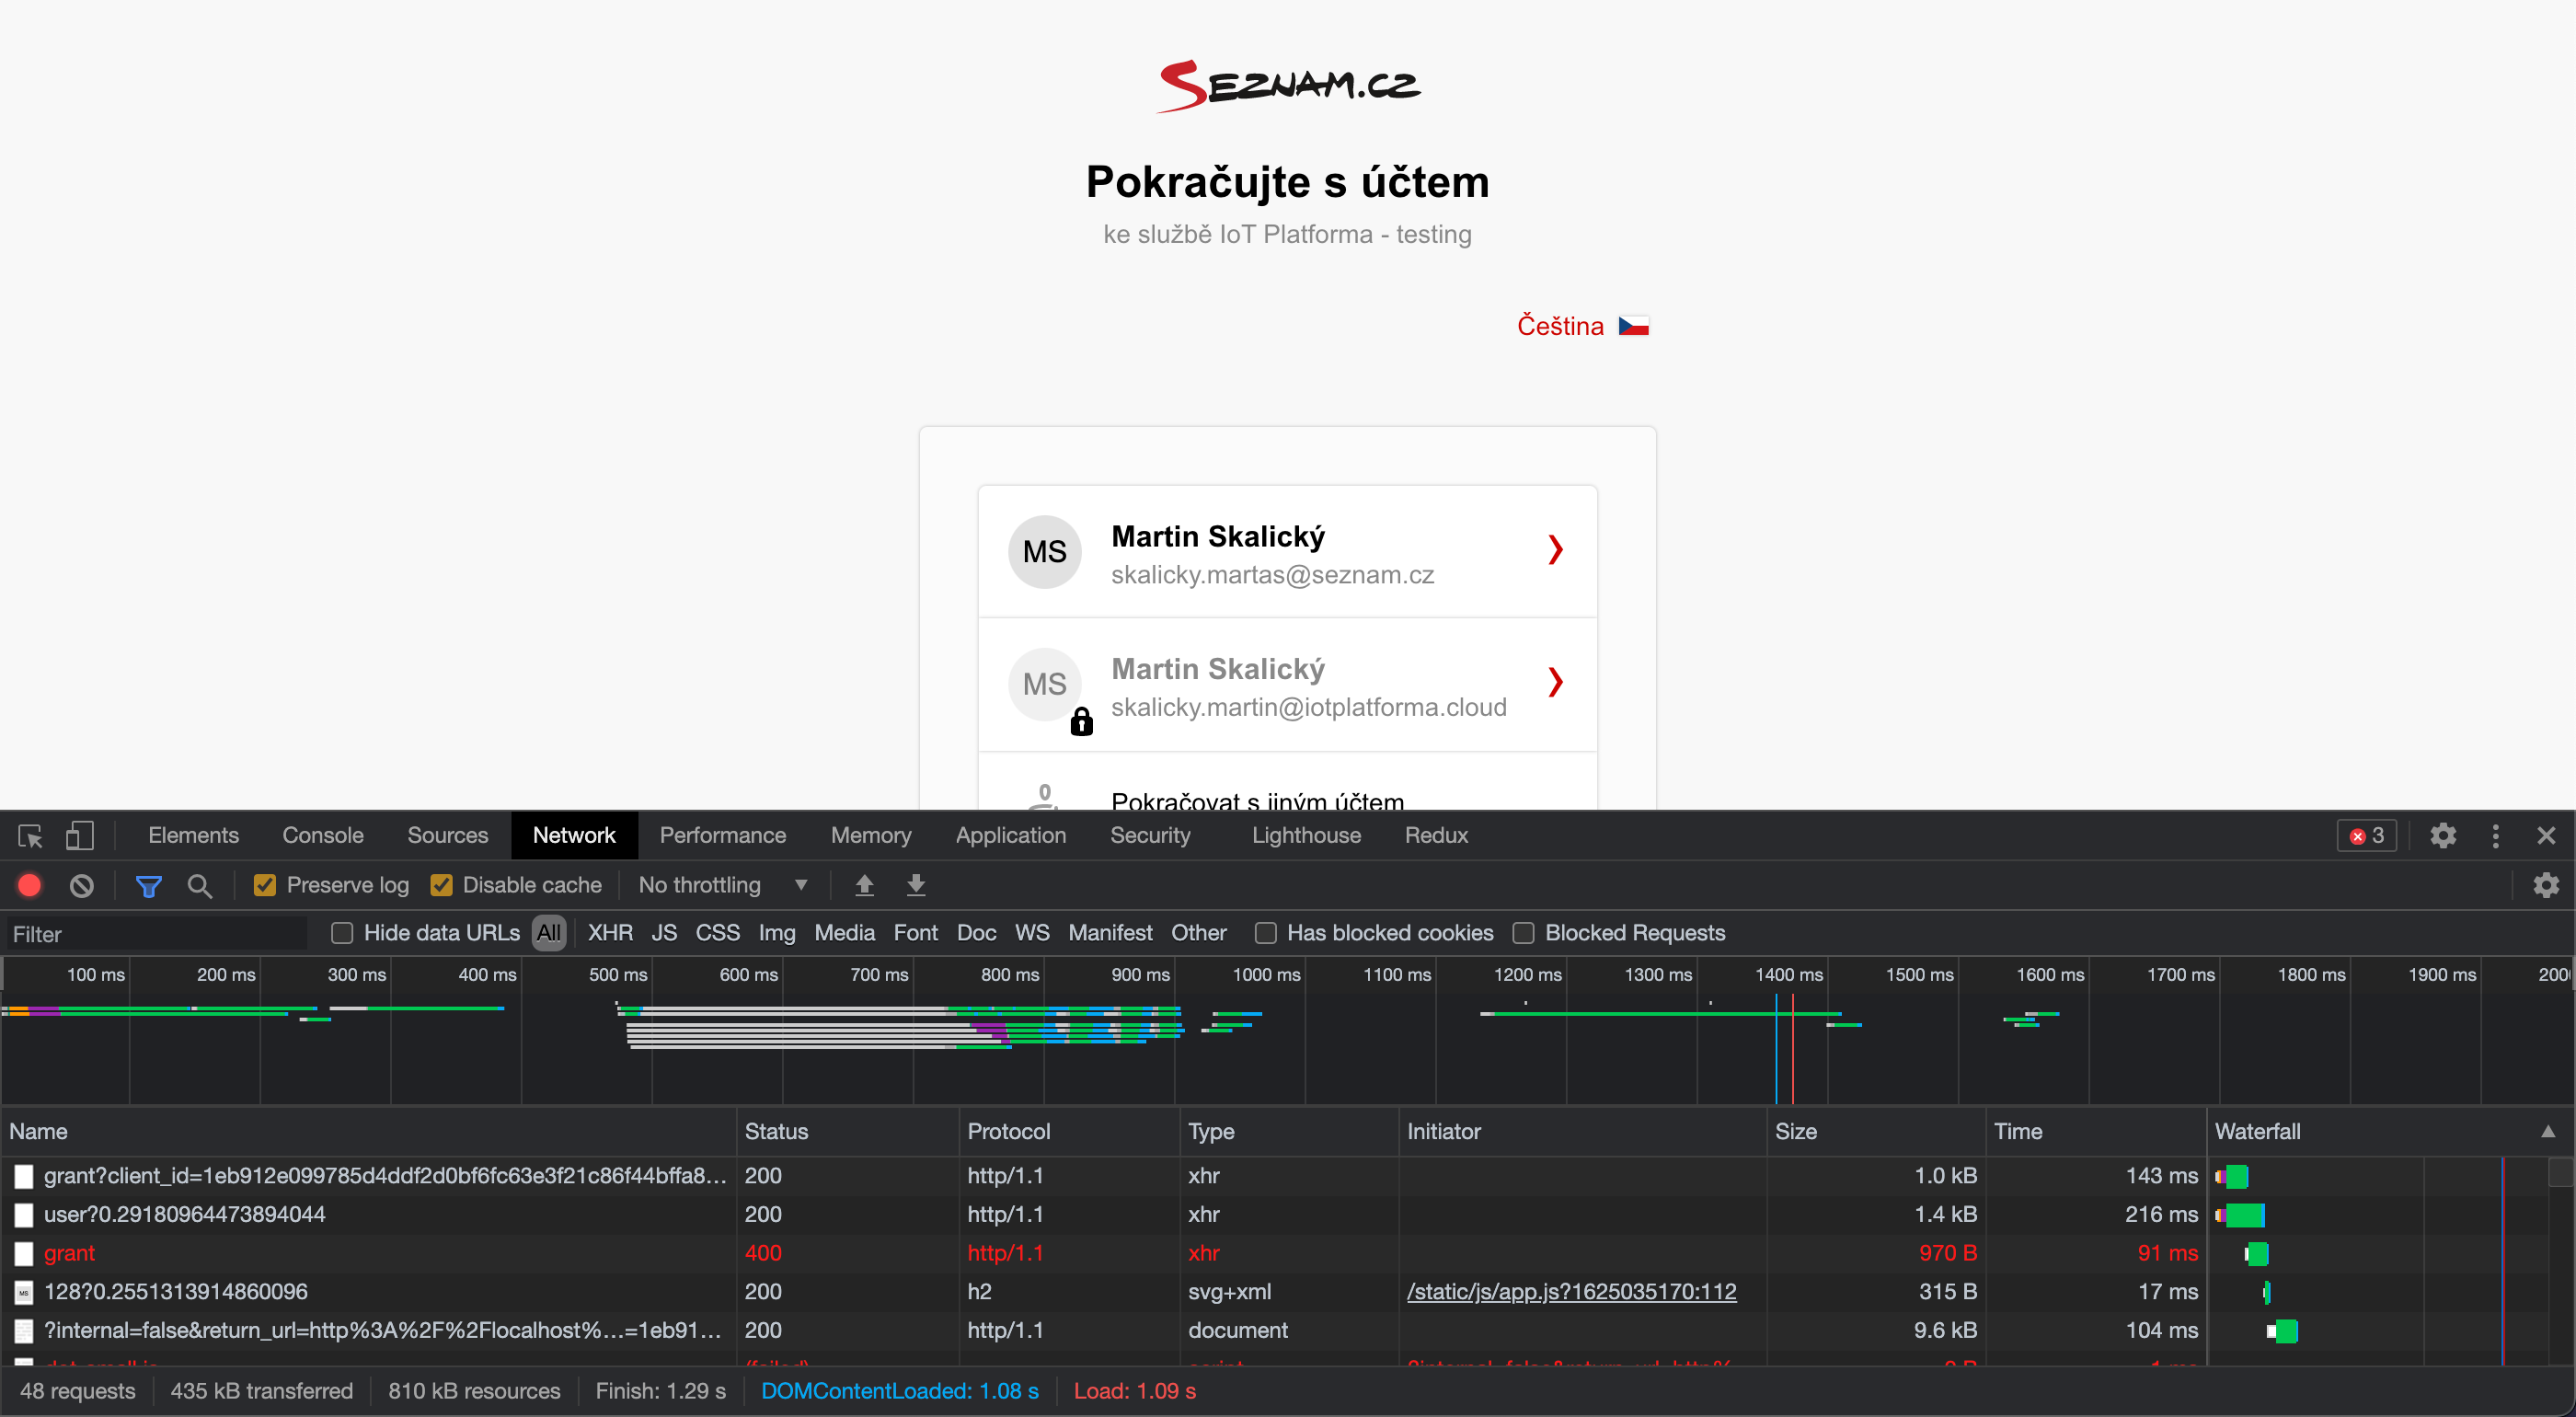Viewport: 2576px width, 1417px height.
Task: Filter requests by Other type
Action: point(1198,934)
